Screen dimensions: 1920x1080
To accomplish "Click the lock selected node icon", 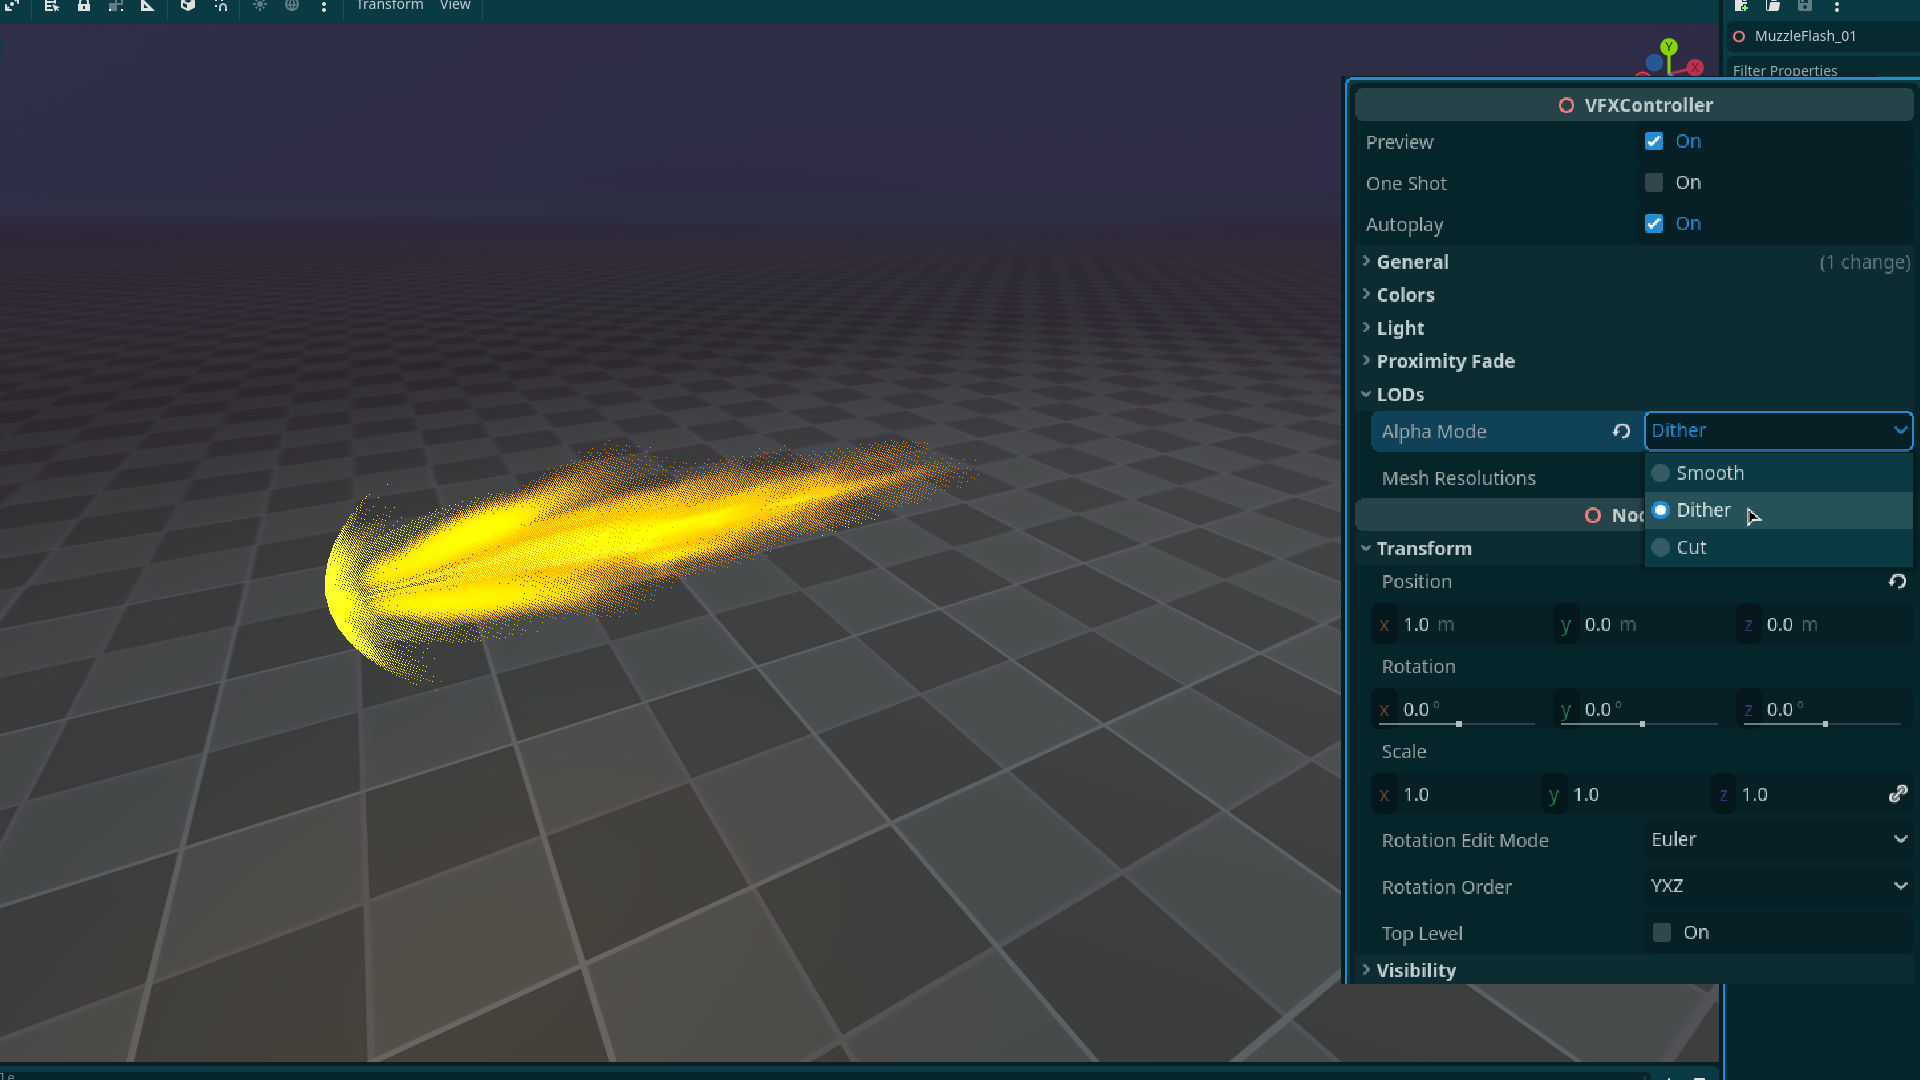I will point(84,6).
